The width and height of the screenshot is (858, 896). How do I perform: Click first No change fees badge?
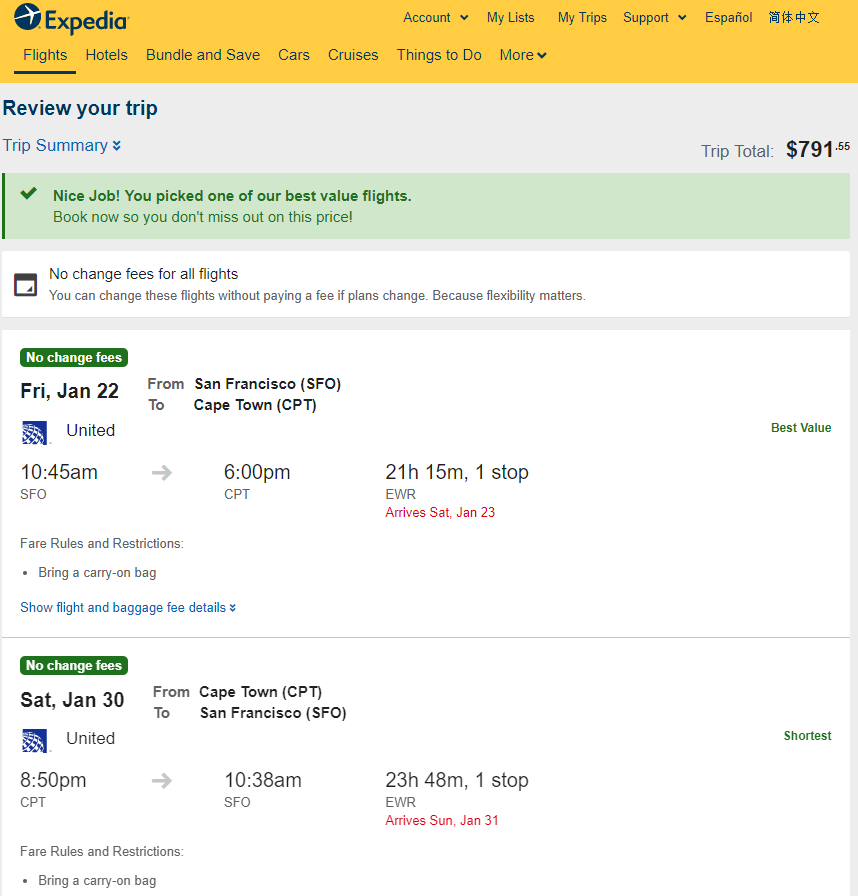[74, 358]
